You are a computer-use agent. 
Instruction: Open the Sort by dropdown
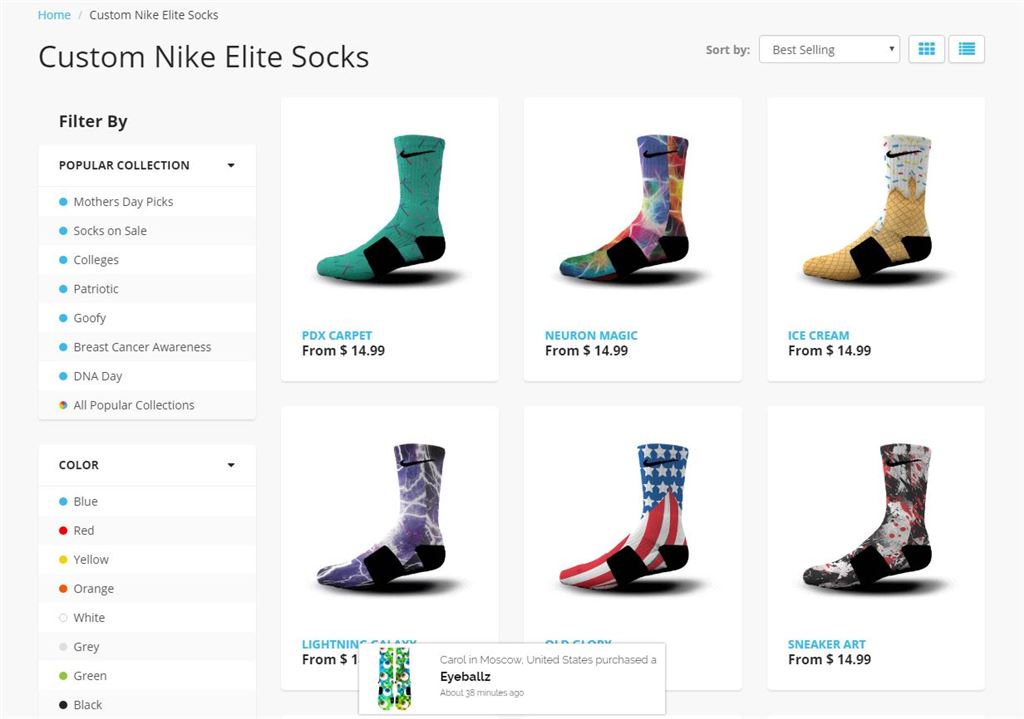[829, 50]
